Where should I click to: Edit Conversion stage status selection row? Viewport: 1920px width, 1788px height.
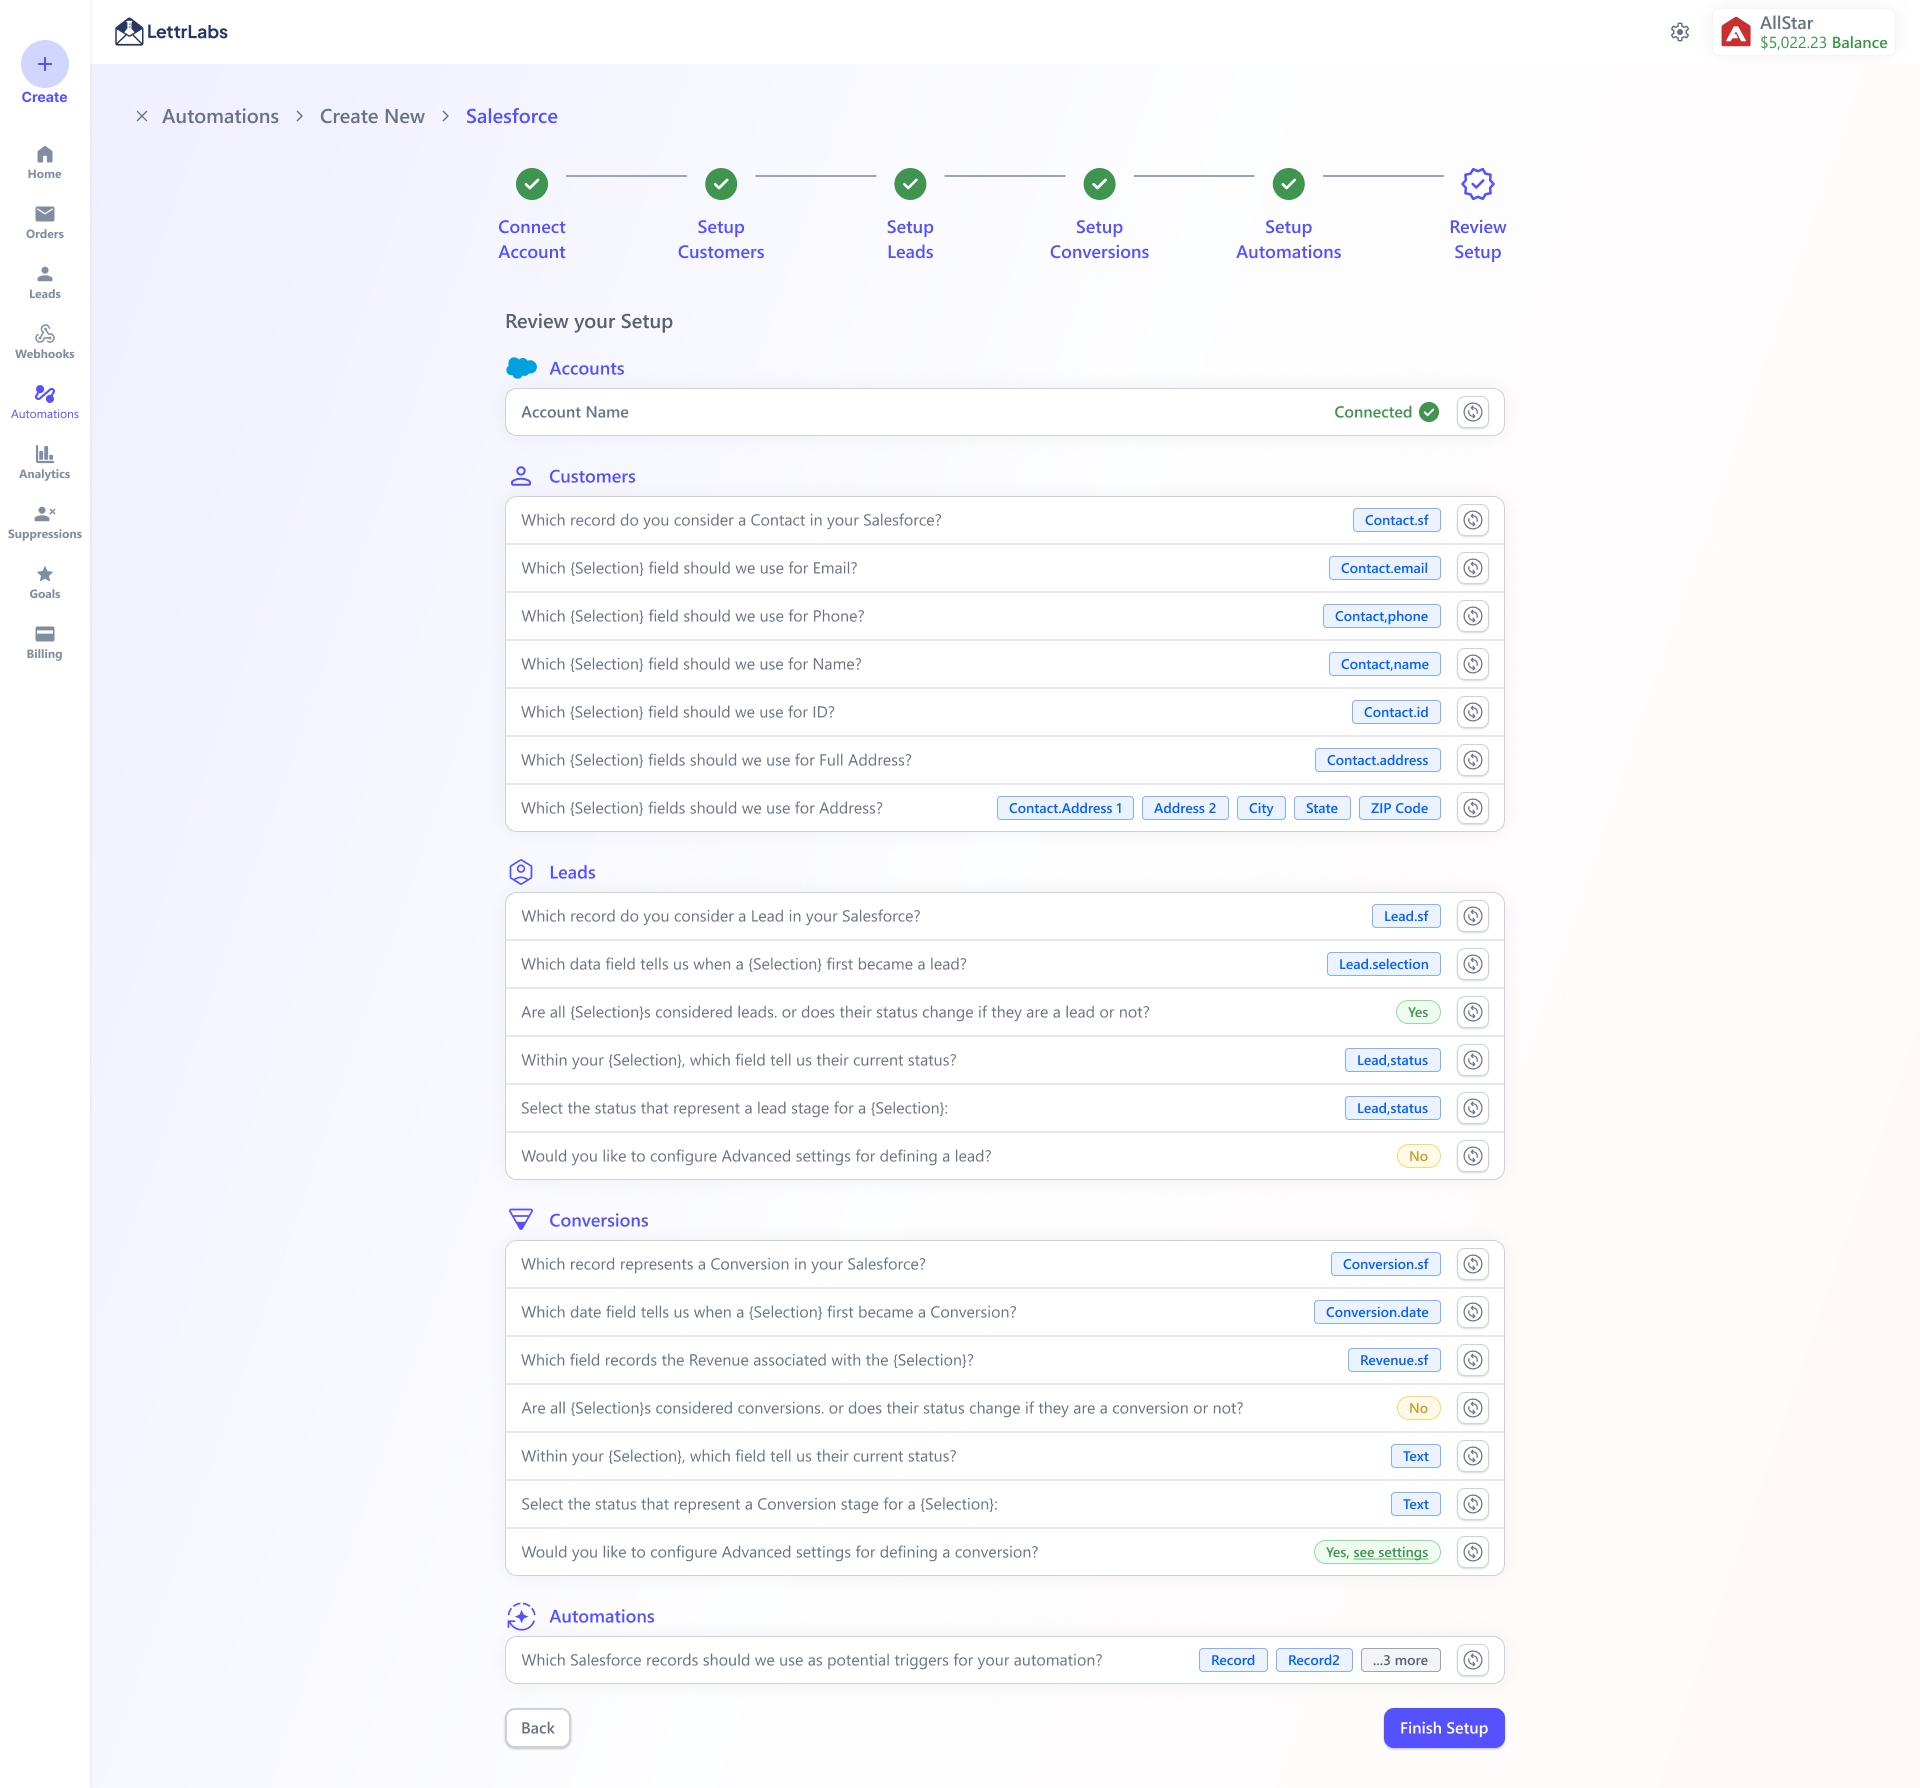click(1473, 1504)
